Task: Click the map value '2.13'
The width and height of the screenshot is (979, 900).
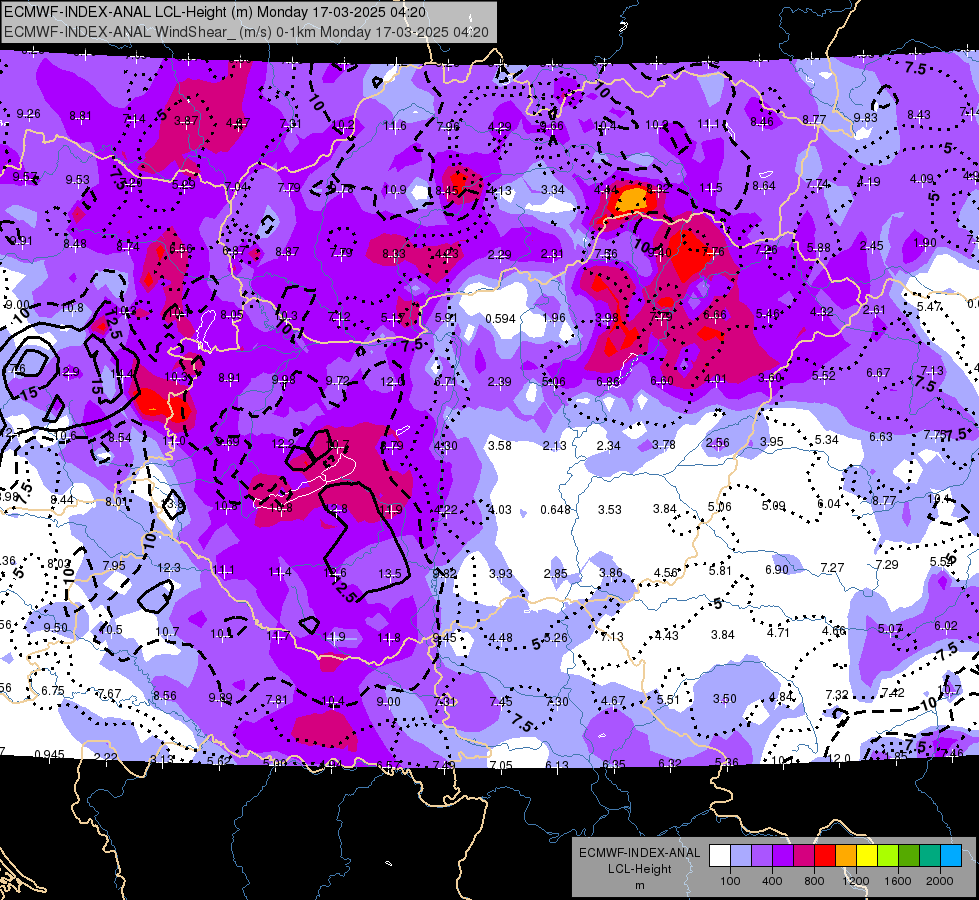Action: (x=554, y=445)
